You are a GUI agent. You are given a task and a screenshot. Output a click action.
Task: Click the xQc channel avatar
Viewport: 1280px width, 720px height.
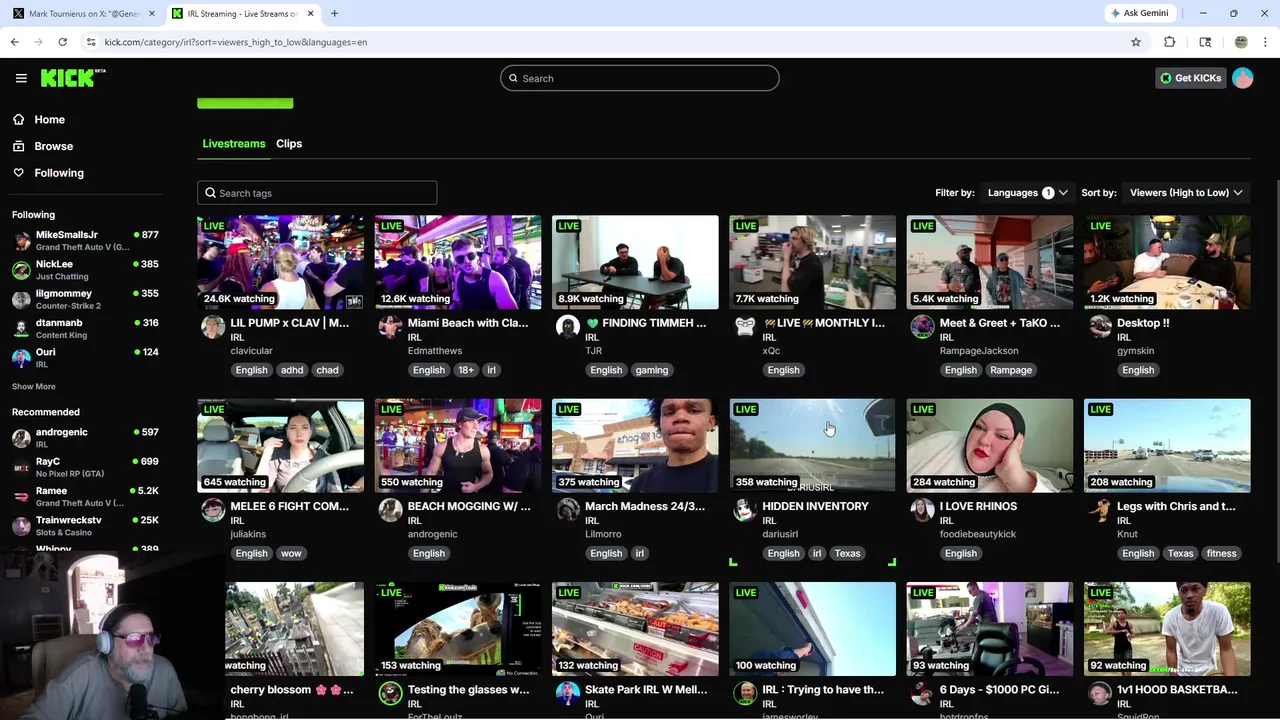pos(745,327)
